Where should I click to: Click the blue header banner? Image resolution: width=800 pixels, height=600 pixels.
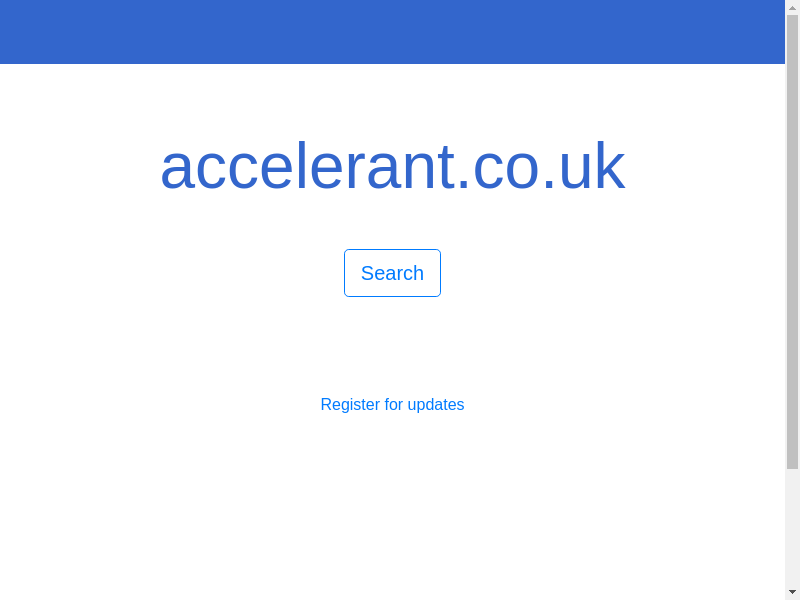tap(392, 32)
